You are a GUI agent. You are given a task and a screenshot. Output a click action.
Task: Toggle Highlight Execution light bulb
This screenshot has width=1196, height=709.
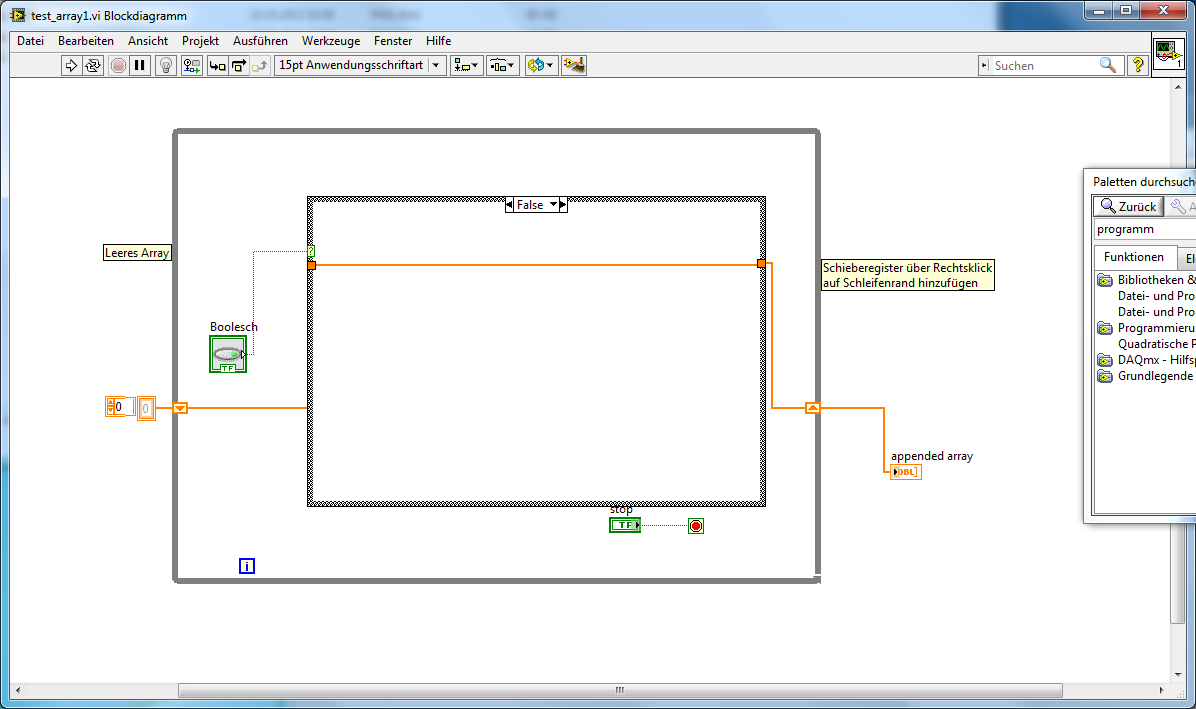click(x=166, y=66)
